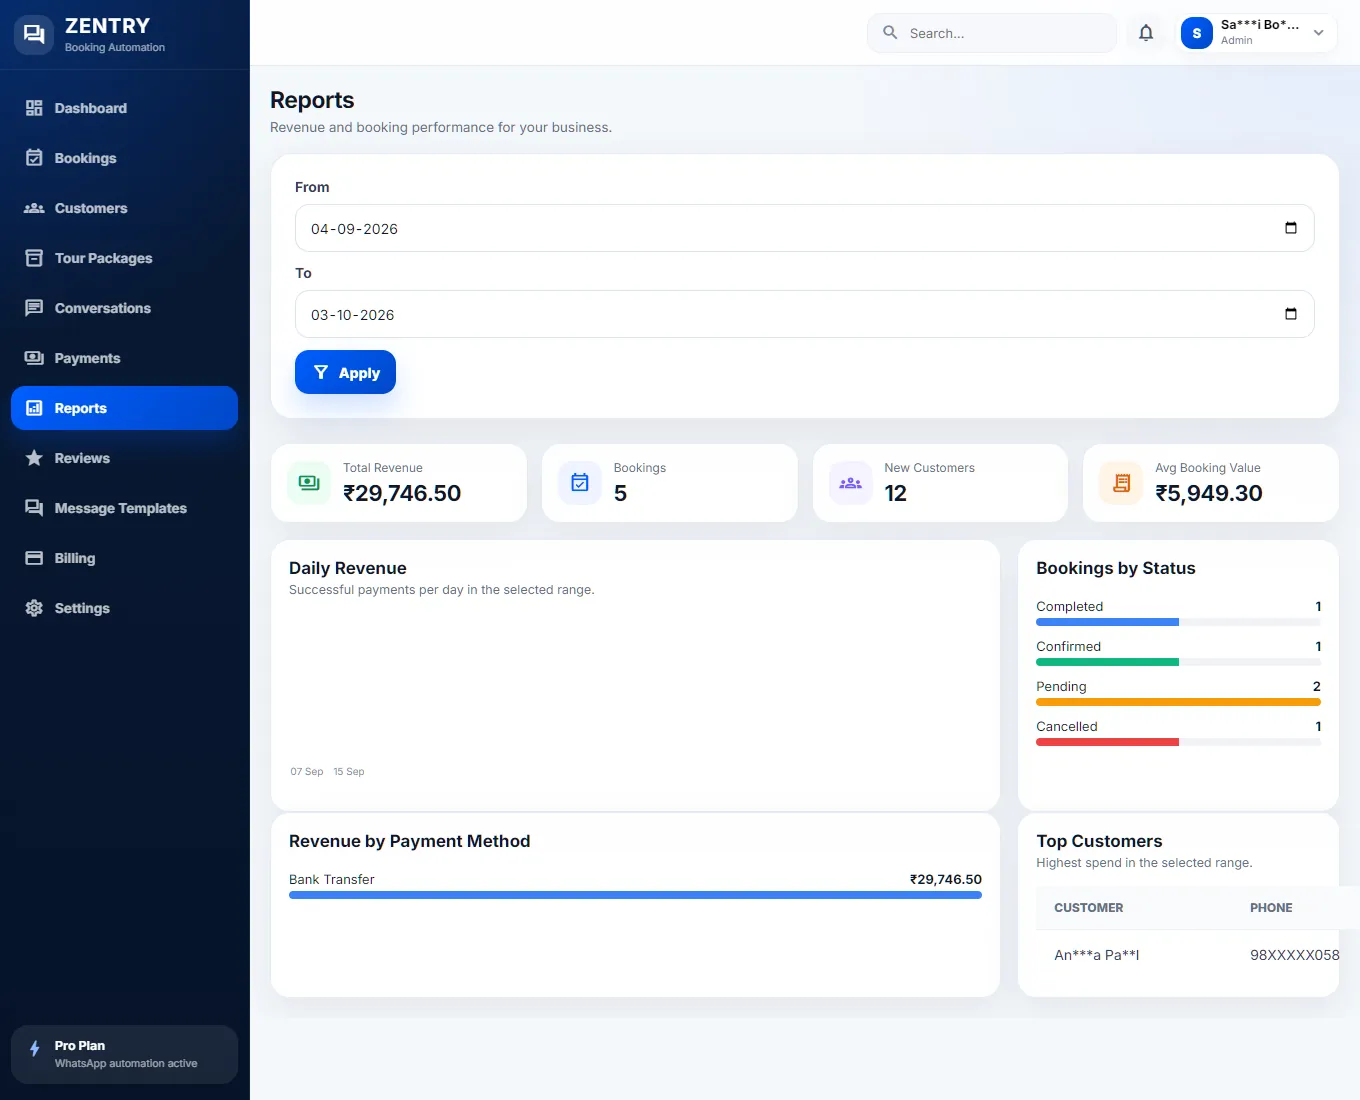Screen dimensions: 1360x1100
Task: Click the Confirmed status green bar
Action: [x=1108, y=662]
